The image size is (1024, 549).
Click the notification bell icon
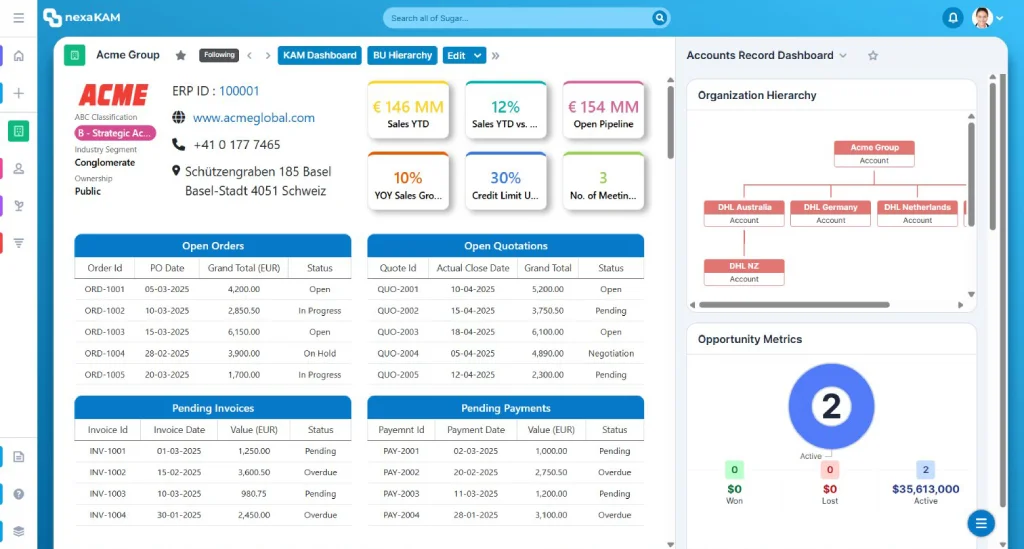pos(953,18)
